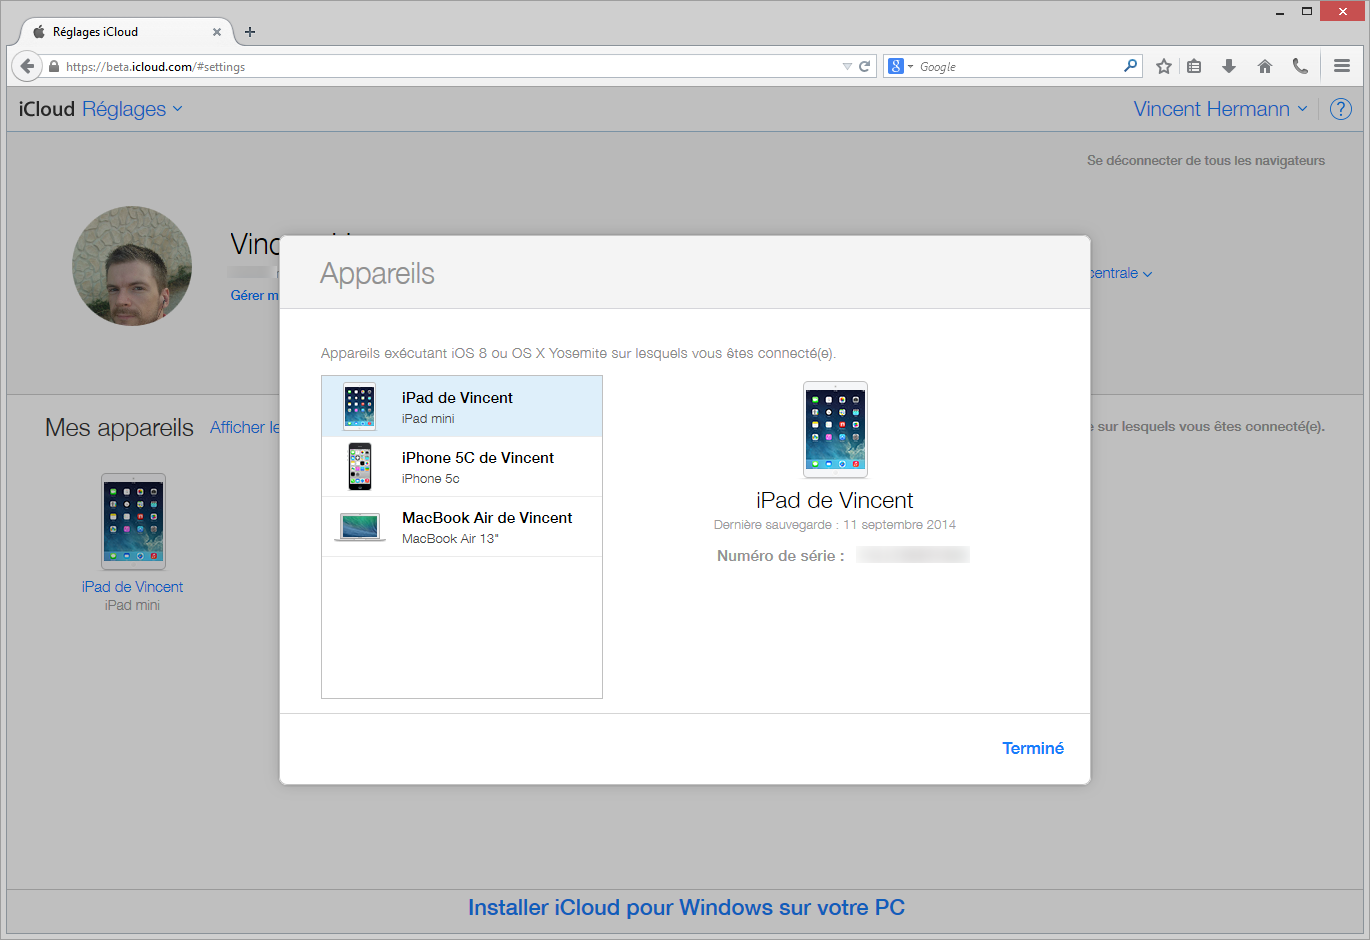Click Installer iCloud pour Windows link
This screenshot has height=940, width=1370.
click(686, 907)
